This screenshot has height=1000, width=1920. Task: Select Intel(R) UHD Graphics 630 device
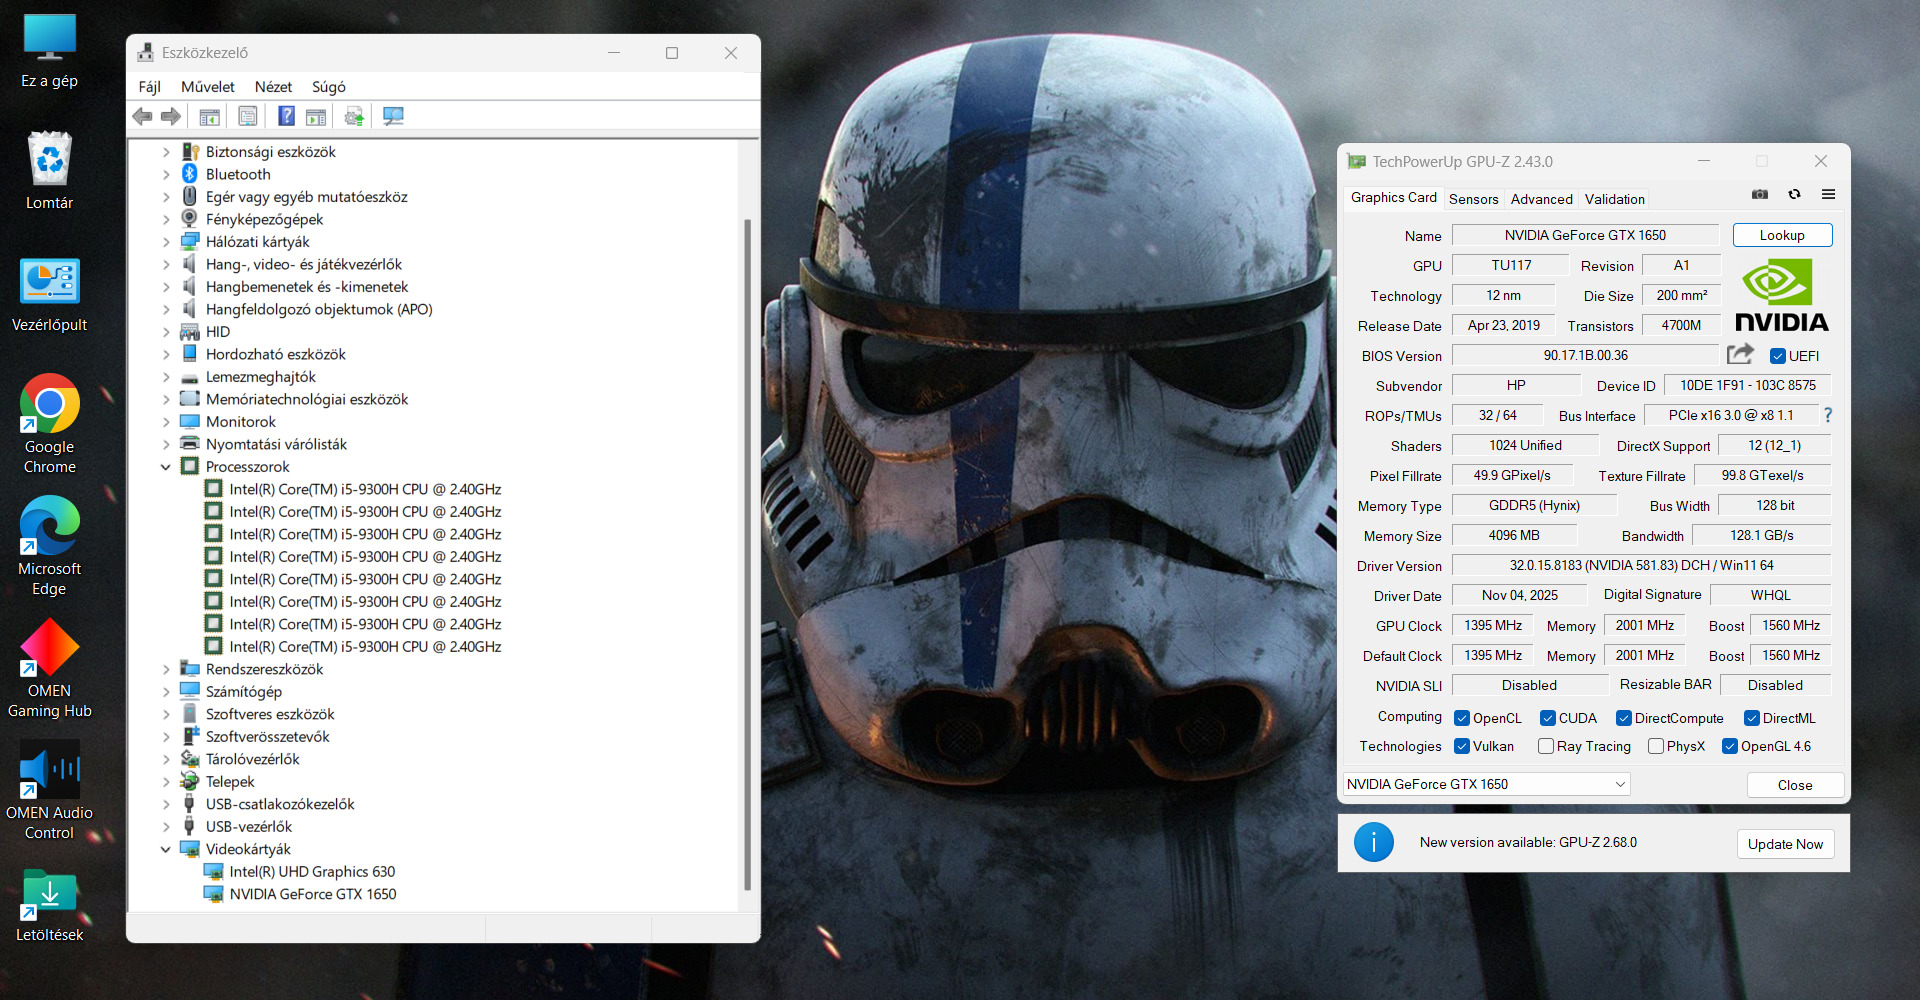(312, 872)
